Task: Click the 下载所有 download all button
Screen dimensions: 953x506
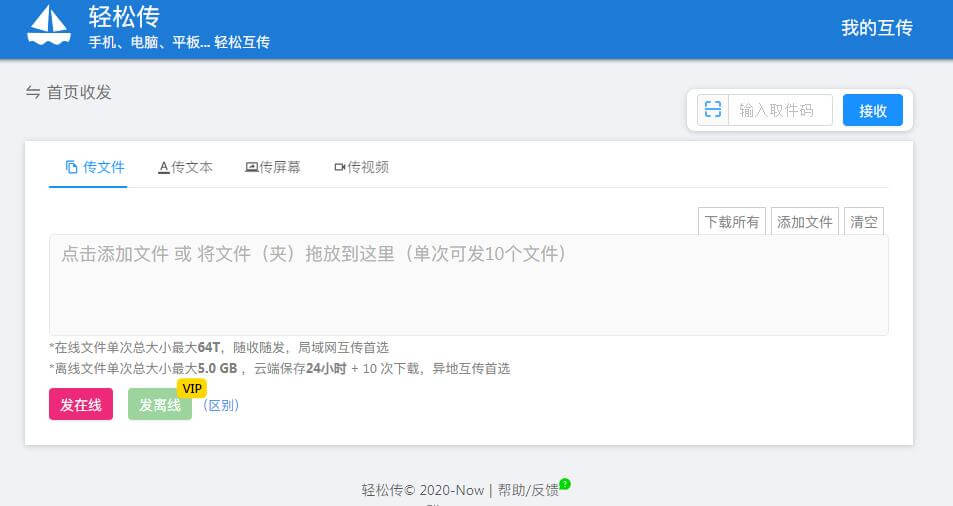Action: 732,222
